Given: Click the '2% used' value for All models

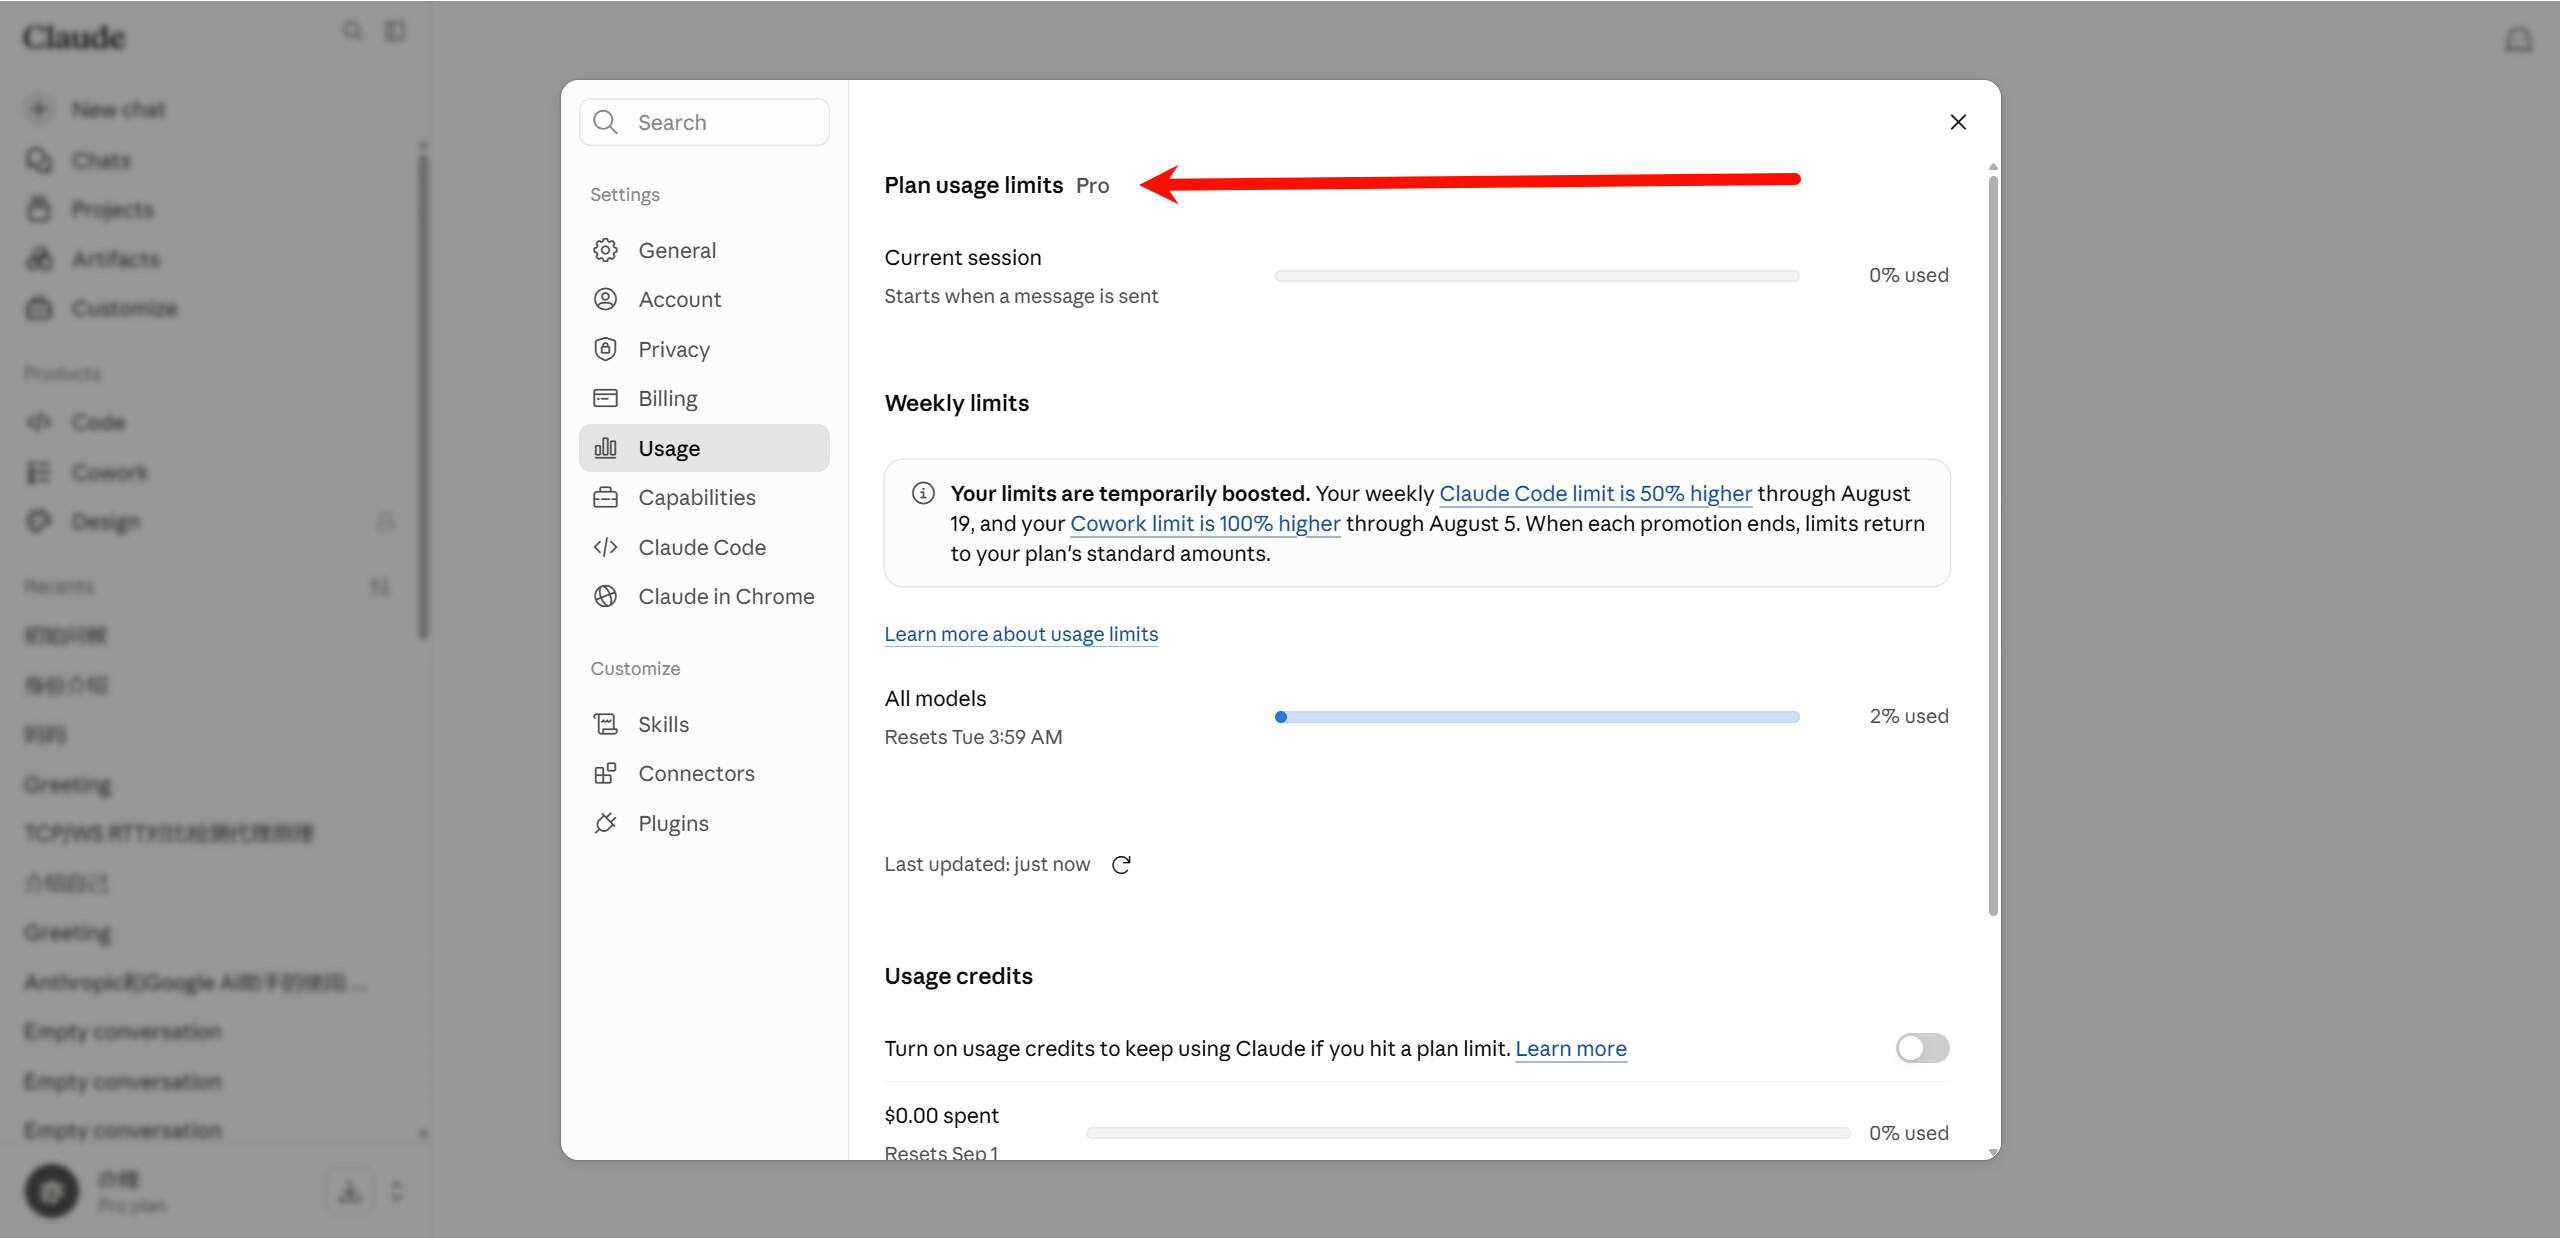Looking at the screenshot, I should pyautogui.click(x=1909, y=716).
